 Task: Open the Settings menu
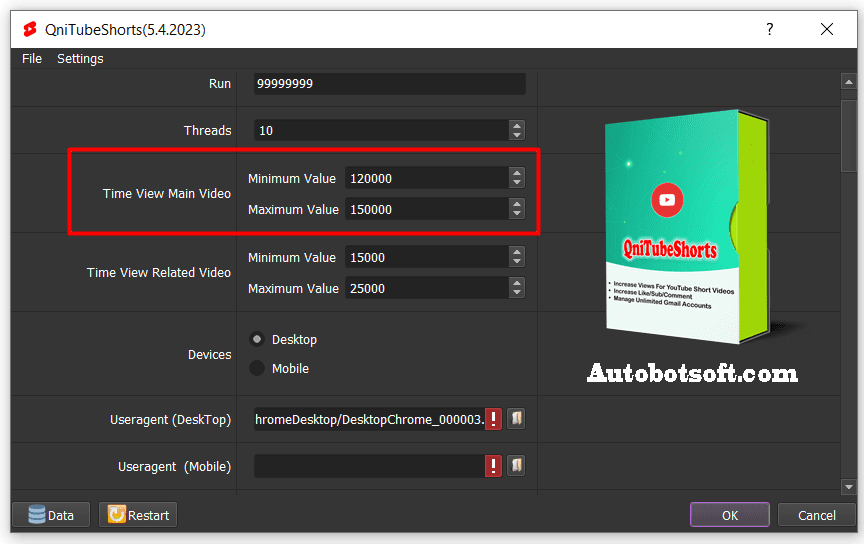click(80, 58)
